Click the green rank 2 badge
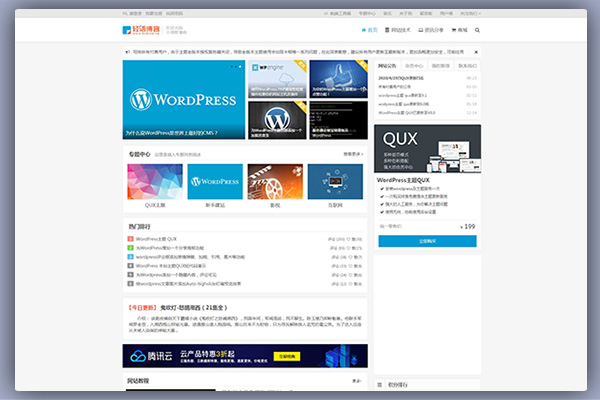Screen dimensions: 600x400 [130, 248]
